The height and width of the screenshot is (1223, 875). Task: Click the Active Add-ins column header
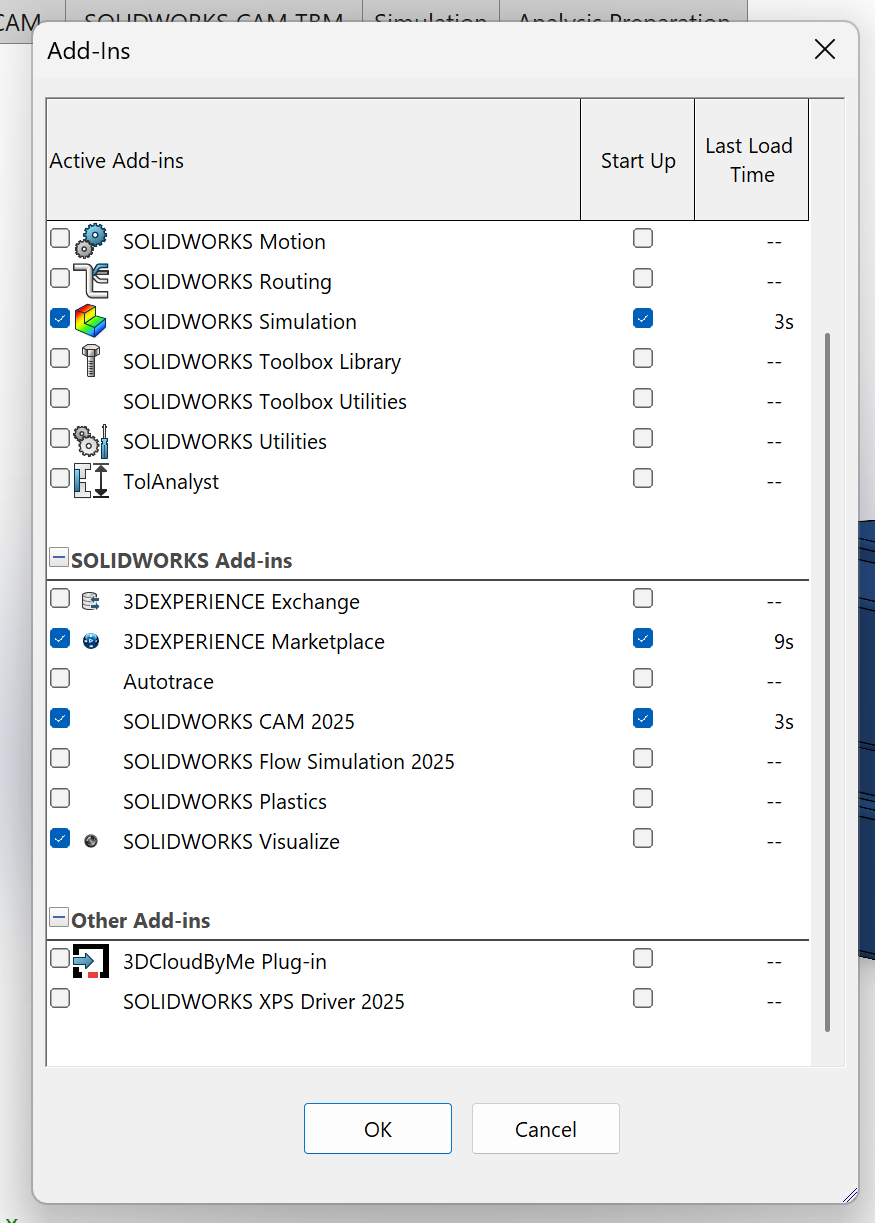click(x=313, y=160)
